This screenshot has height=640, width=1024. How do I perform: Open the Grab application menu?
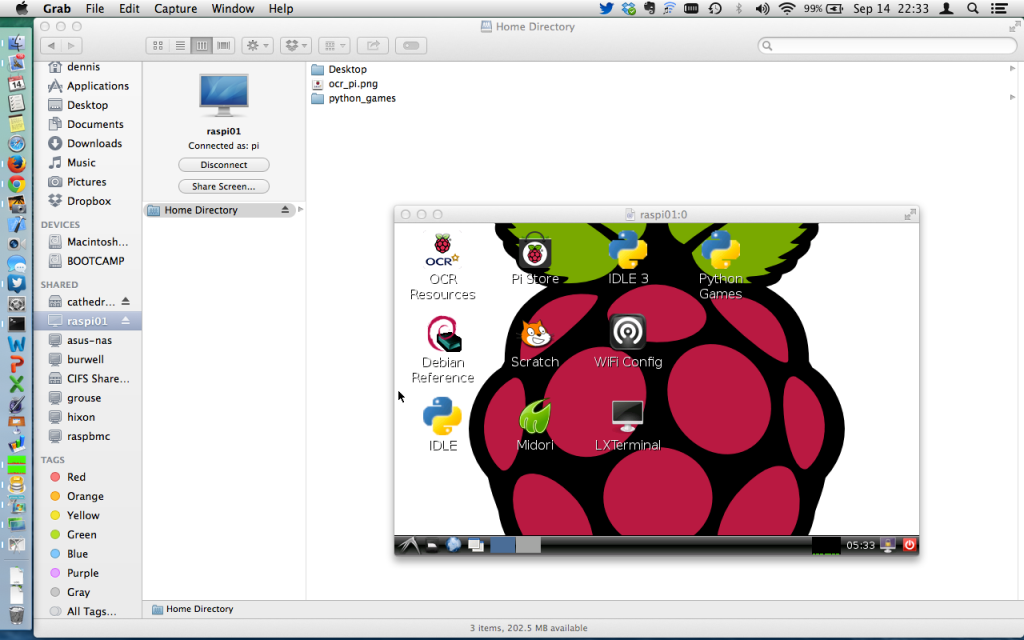coord(57,8)
